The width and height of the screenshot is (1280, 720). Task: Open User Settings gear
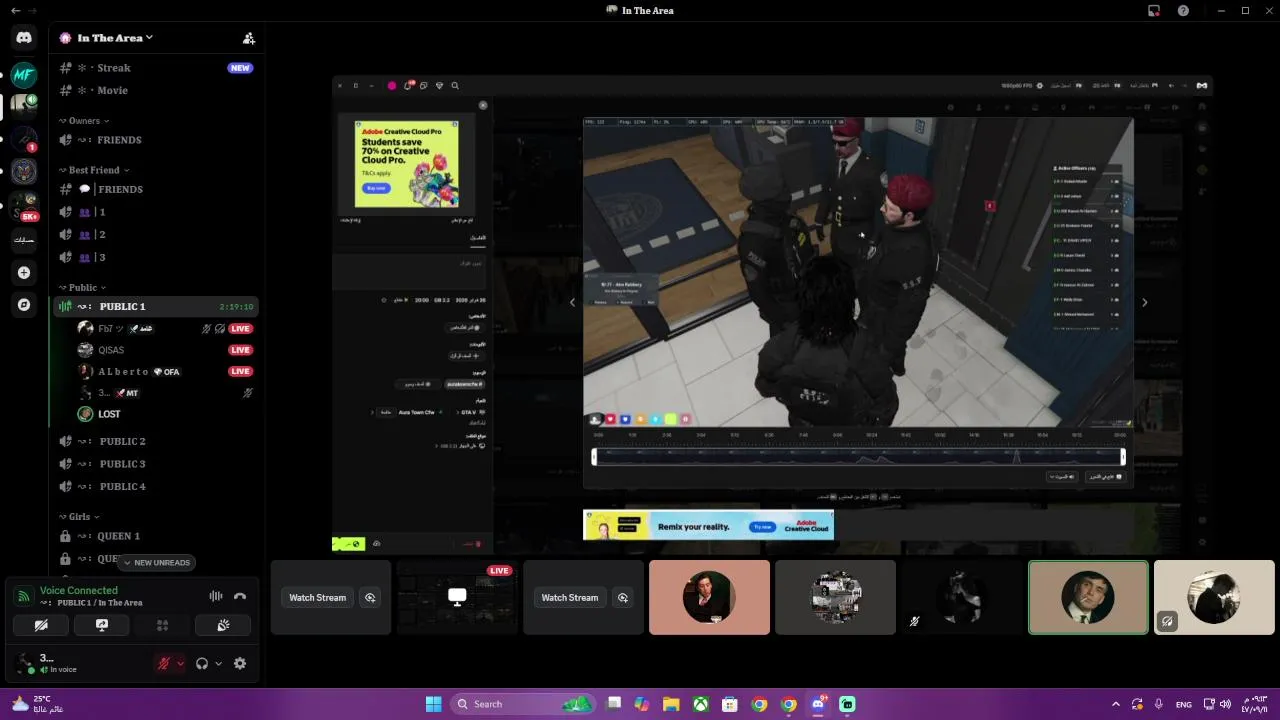(240, 663)
